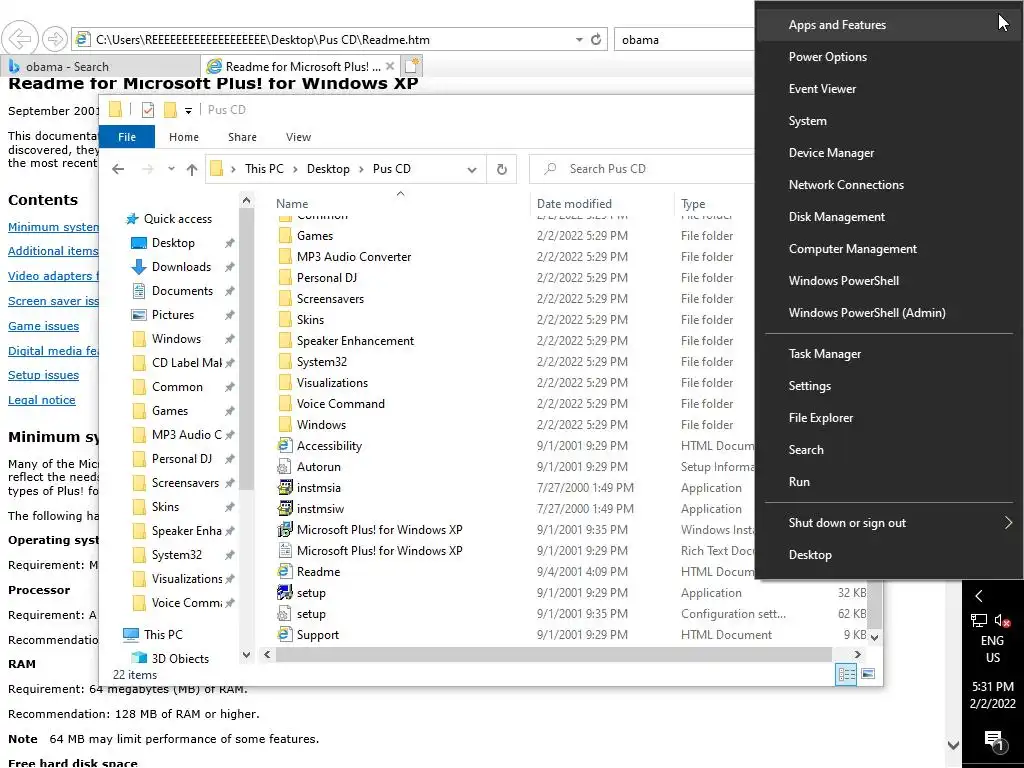Click the muted speaker volume icon

click(1002, 620)
